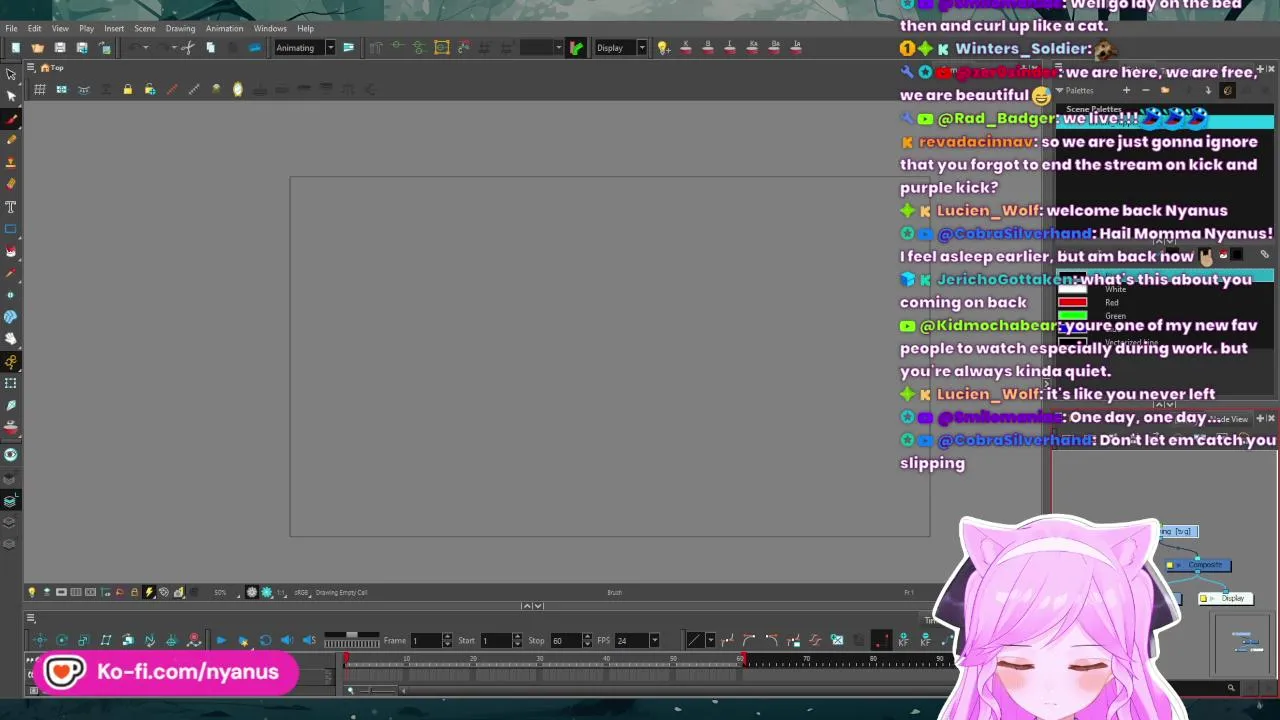The image size is (1280, 720).
Task: Click the Ko-fi.com/nyanus link banner
Action: (x=165, y=672)
